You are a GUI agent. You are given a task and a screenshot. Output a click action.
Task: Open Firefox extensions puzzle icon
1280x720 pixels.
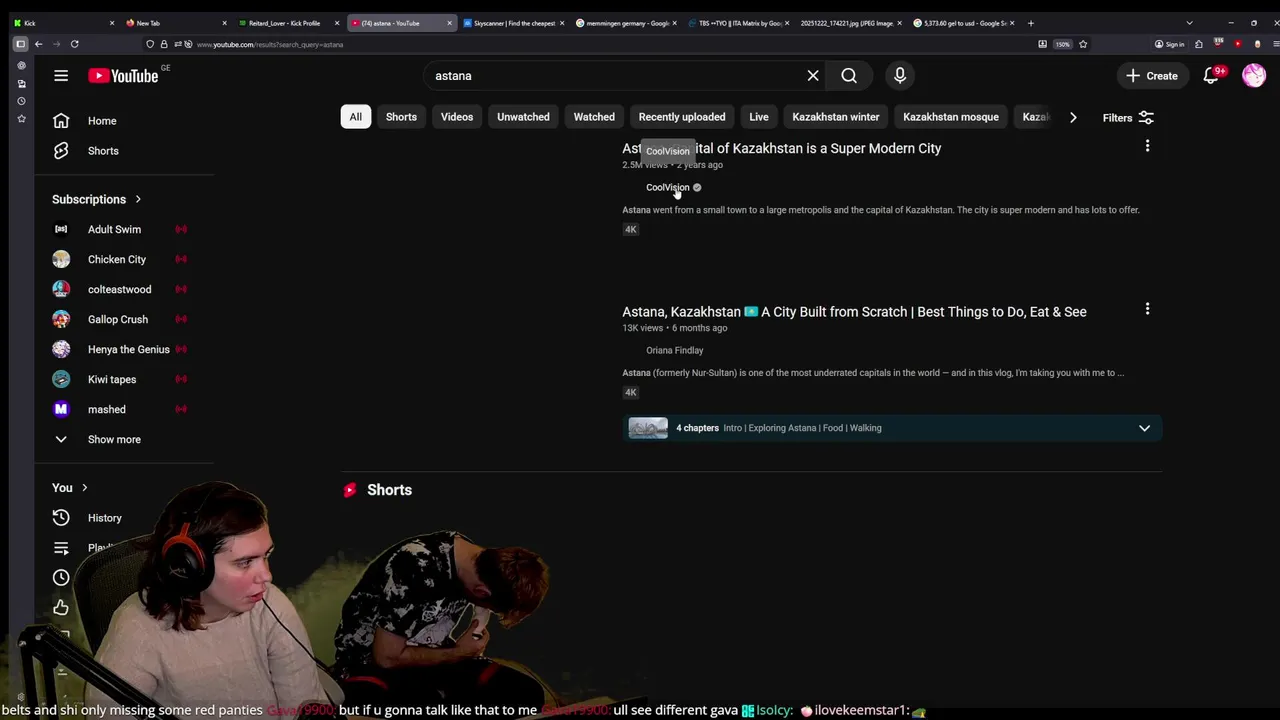[1199, 44]
